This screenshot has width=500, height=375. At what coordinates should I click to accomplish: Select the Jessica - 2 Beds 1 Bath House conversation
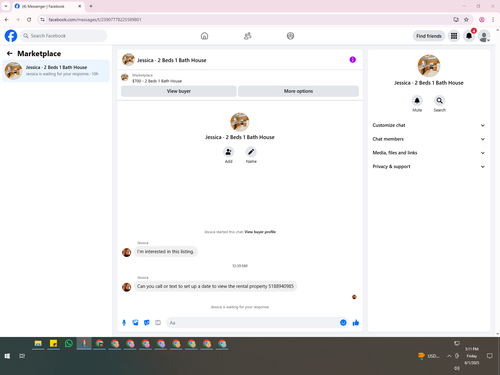56,71
